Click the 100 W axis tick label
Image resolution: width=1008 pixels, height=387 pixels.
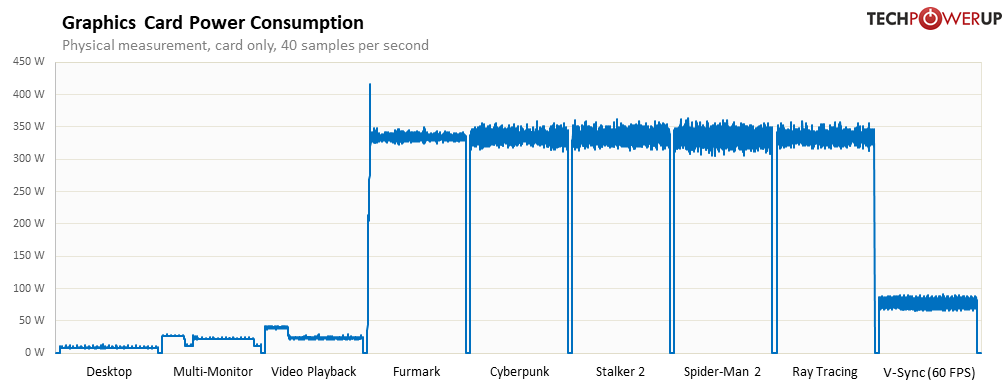[x=28, y=288]
